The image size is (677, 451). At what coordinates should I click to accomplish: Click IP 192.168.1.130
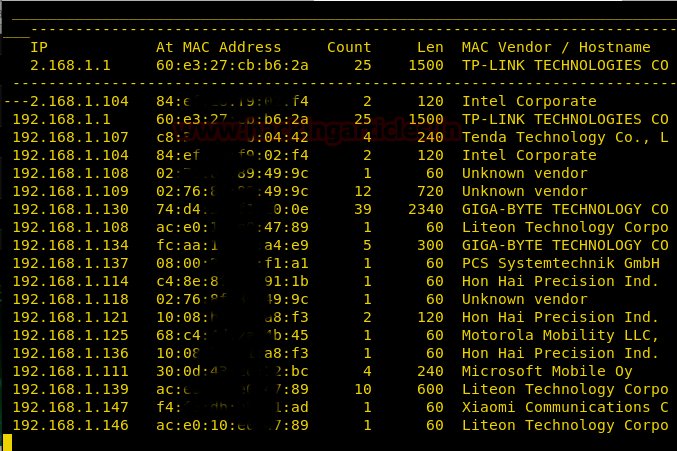coord(71,209)
